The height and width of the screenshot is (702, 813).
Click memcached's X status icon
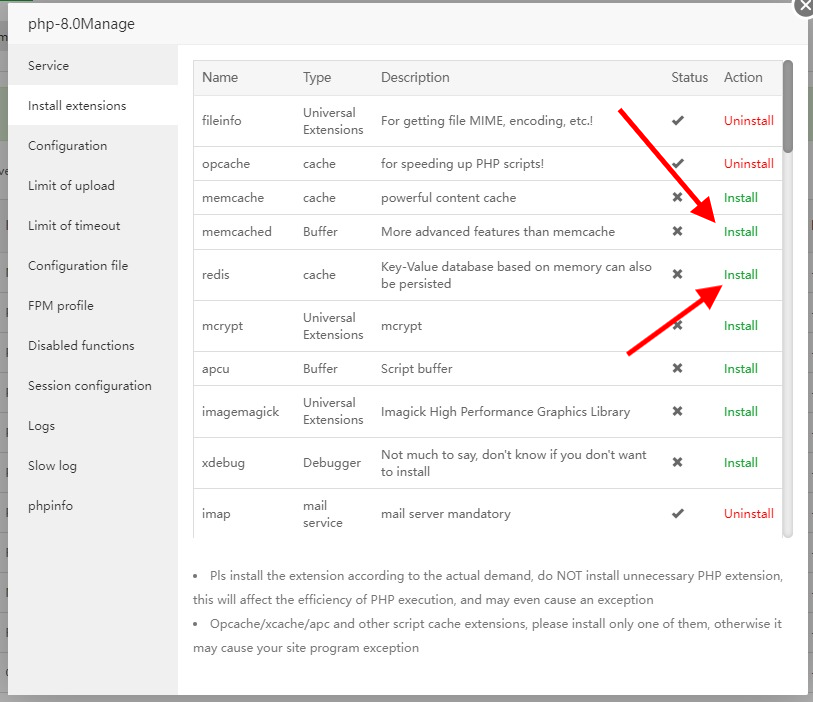[678, 231]
